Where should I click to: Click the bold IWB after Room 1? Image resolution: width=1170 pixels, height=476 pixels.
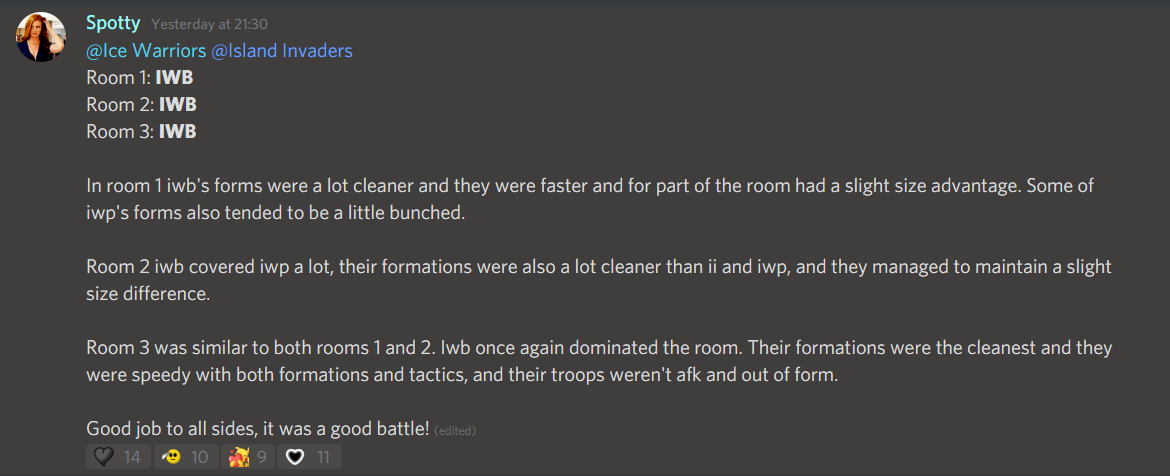[x=177, y=77]
